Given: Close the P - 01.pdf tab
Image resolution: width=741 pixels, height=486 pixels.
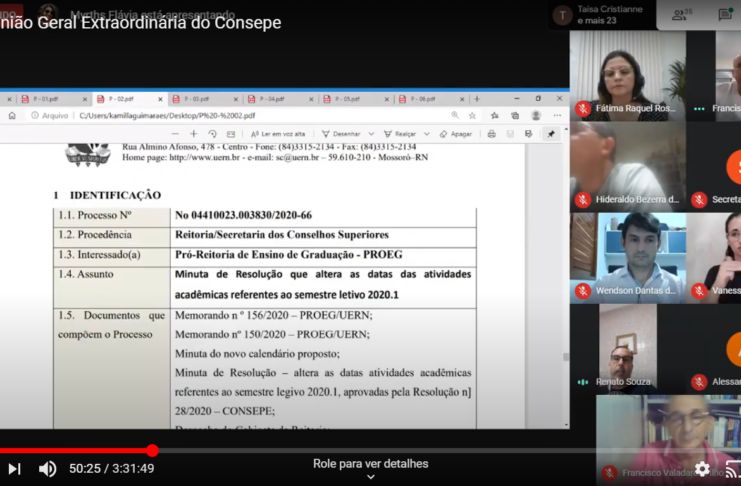Looking at the screenshot, I should (x=85, y=99).
